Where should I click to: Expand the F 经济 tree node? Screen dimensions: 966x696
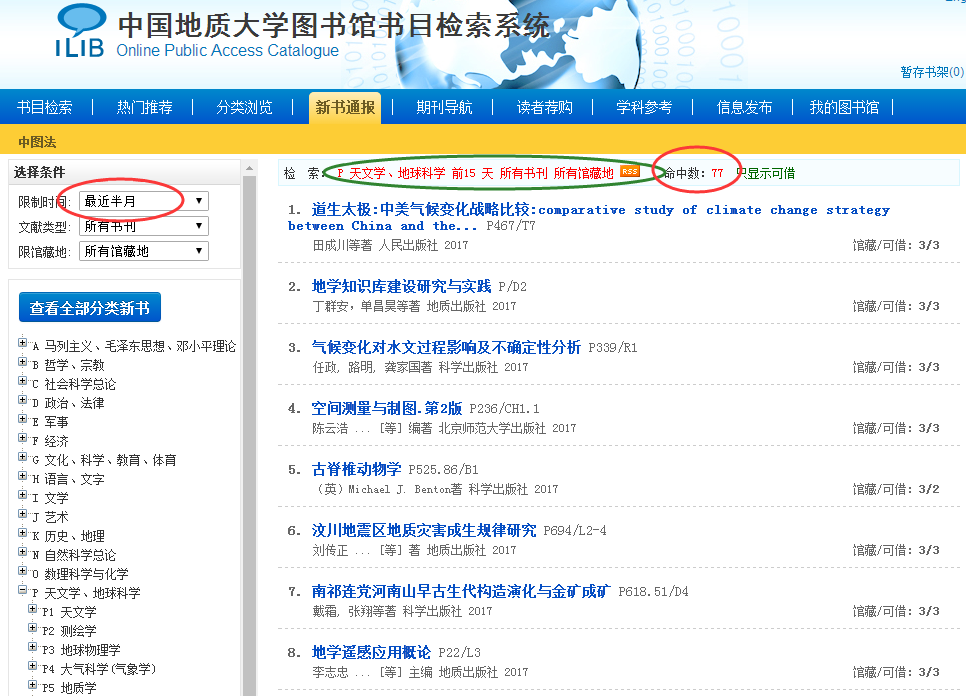click(22, 440)
